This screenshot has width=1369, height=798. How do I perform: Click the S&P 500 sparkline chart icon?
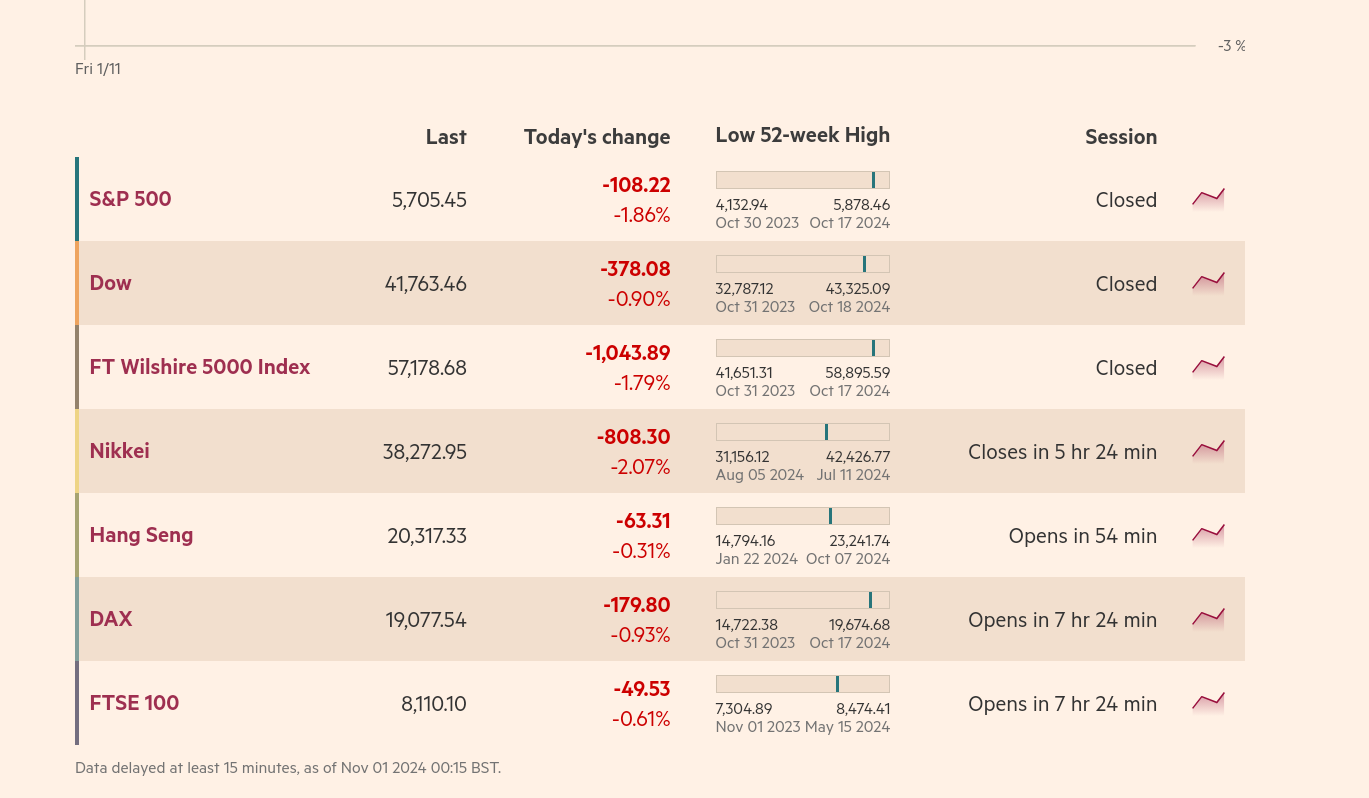[1208, 198]
